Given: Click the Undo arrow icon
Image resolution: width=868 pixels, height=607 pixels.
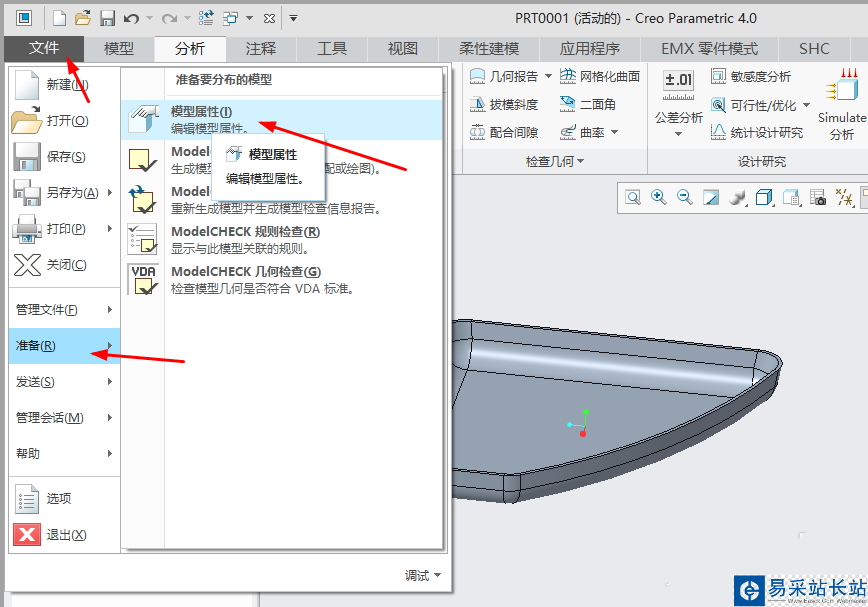Looking at the screenshot, I should [x=131, y=19].
